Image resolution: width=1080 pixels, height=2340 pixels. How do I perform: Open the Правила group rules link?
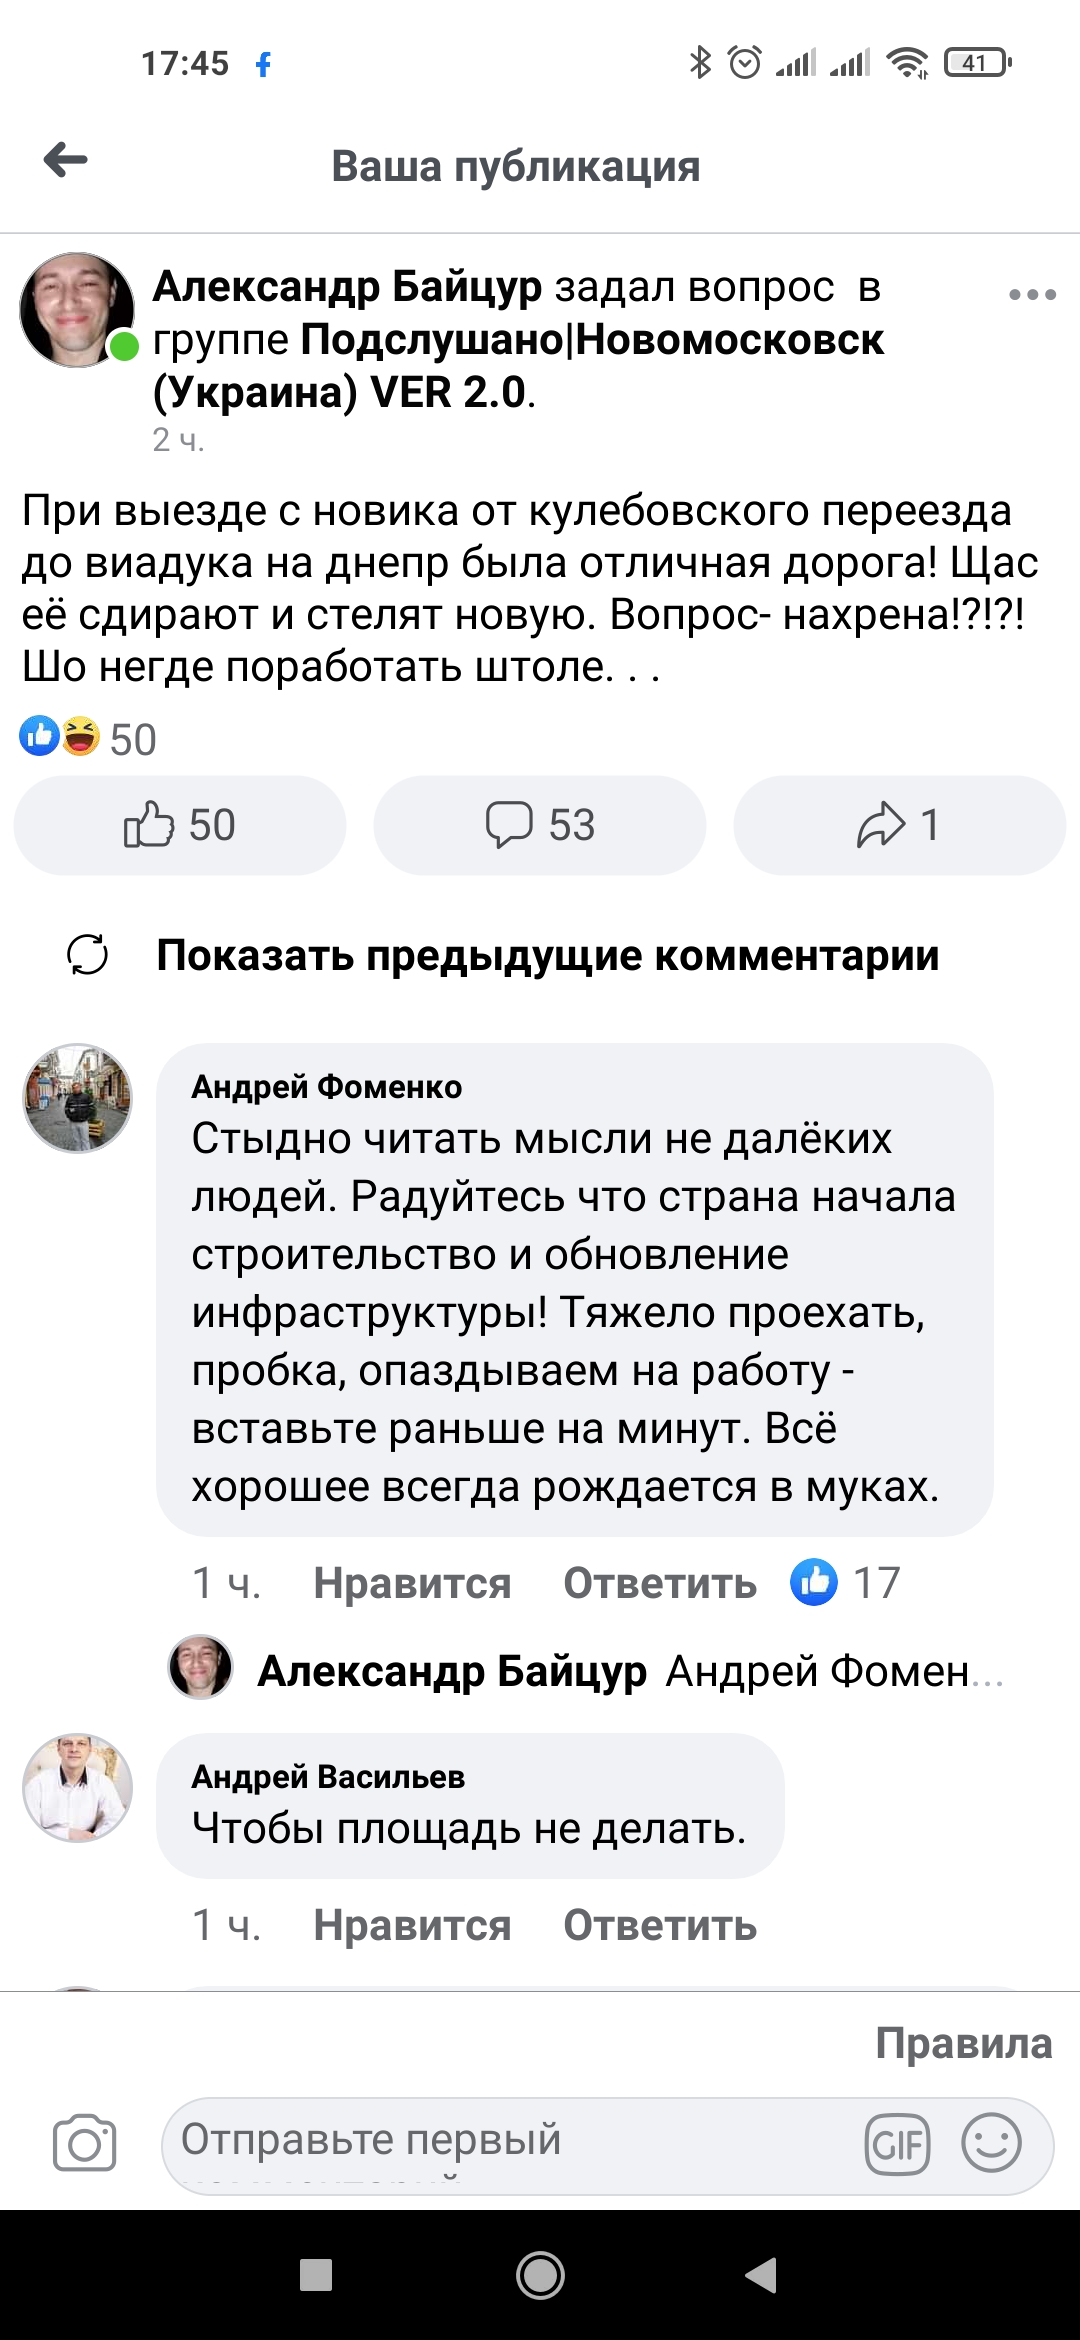[963, 2043]
